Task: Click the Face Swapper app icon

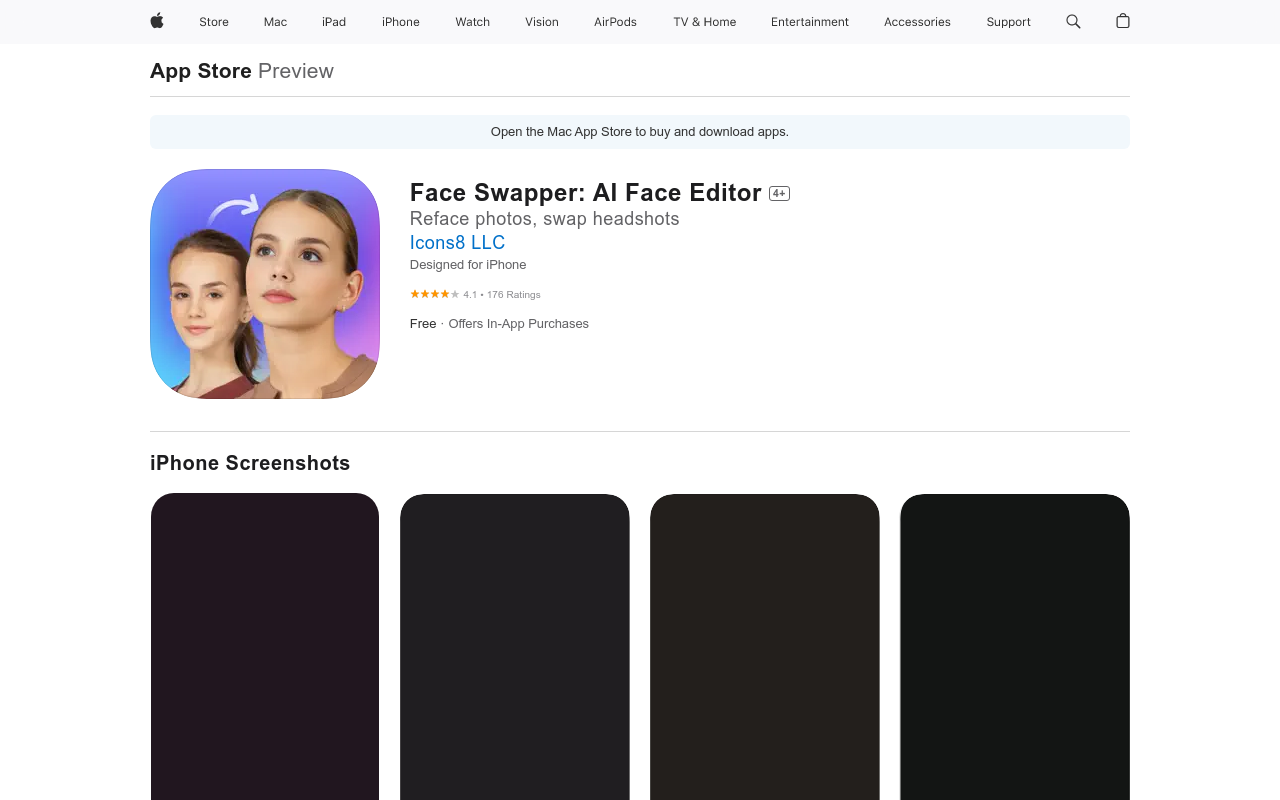Action: 265,284
